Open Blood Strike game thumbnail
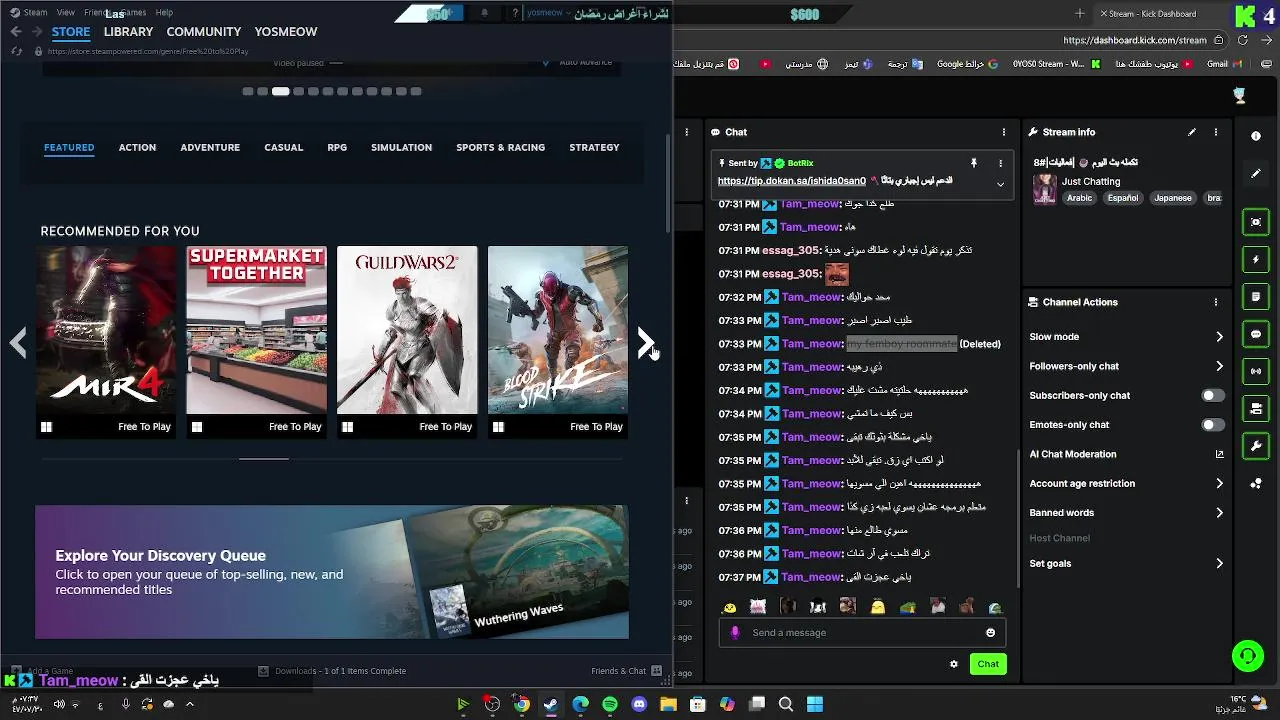The image size is (1280, 720). (558, 343)
